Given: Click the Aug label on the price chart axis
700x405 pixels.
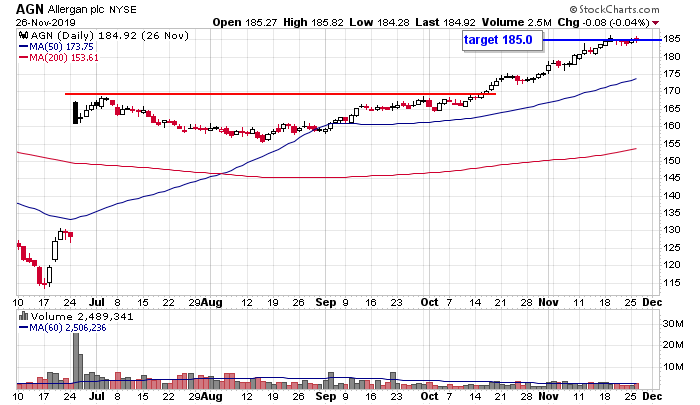Looking at the screenshot, I should pos(212,302).
